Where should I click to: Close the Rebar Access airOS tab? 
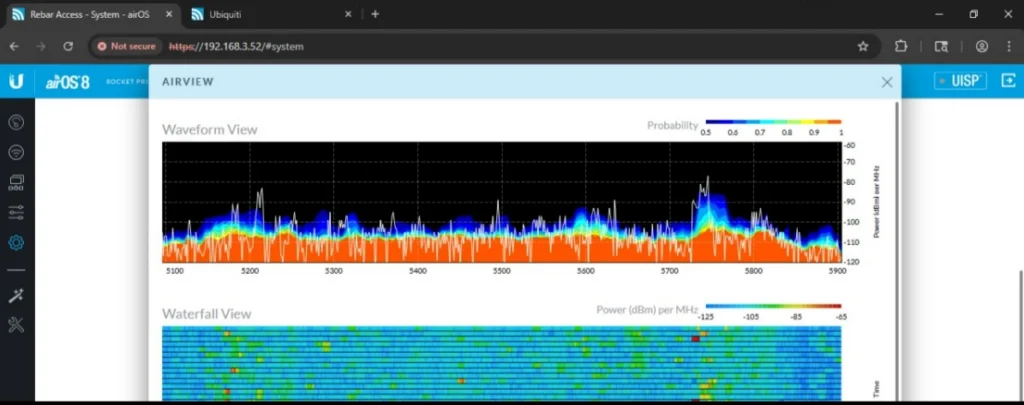167,14
